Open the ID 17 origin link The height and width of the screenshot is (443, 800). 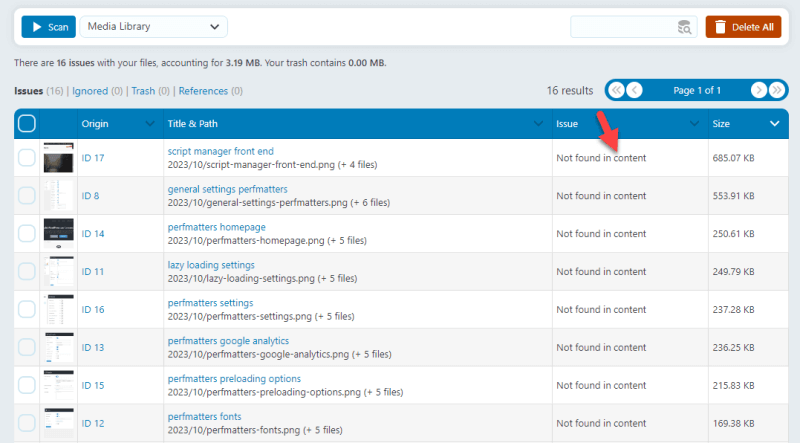click(93, 158)
